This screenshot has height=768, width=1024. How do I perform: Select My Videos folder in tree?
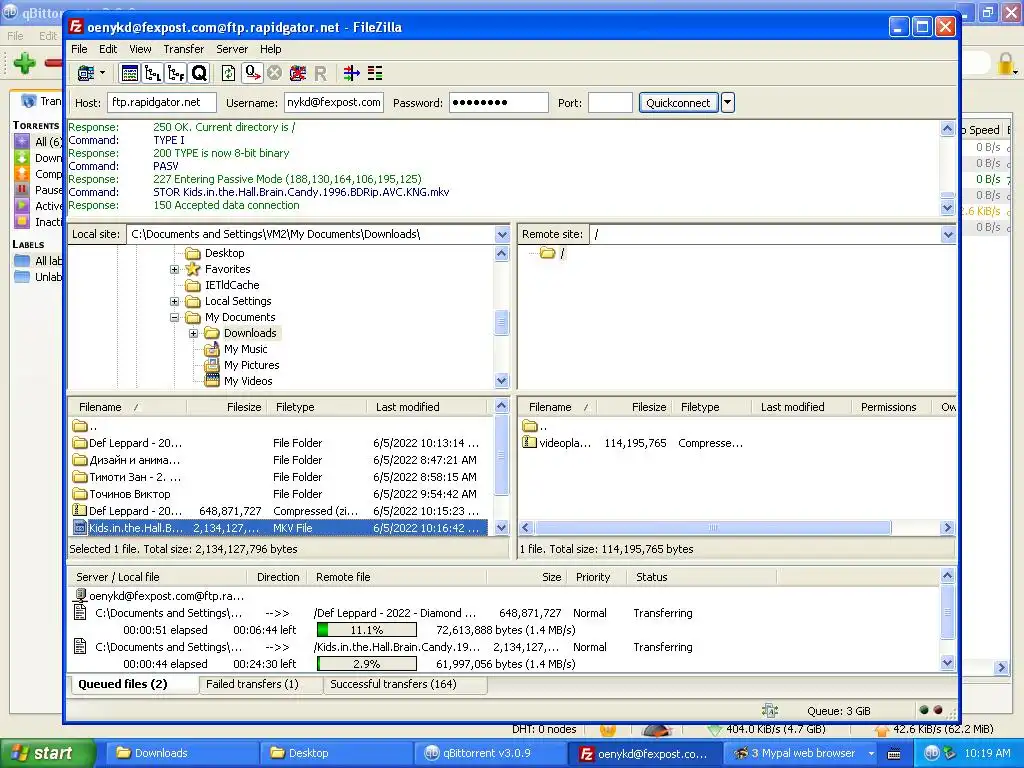pos(248,381)
